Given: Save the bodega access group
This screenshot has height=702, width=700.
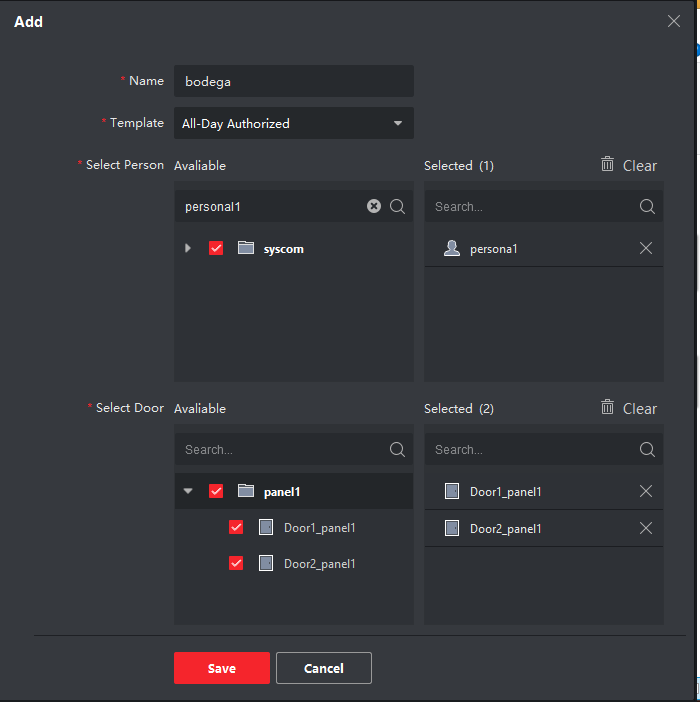Looking at the screenshot, I should coord(222,668).
